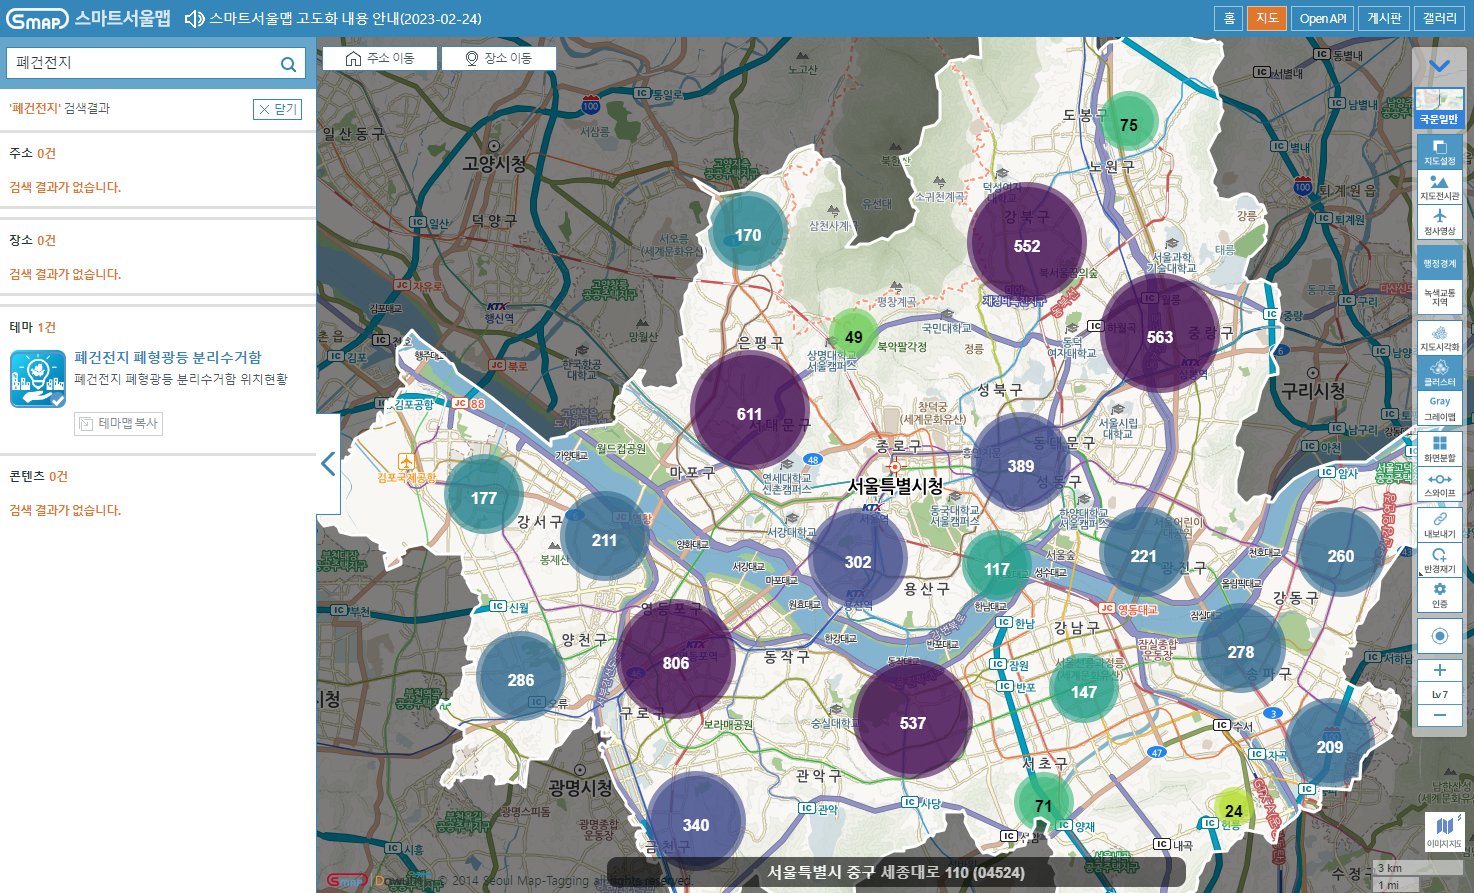The width and height of the screenshot is (1474, 893).
Task: Select the 지도 menu button
Action: 1267,18
